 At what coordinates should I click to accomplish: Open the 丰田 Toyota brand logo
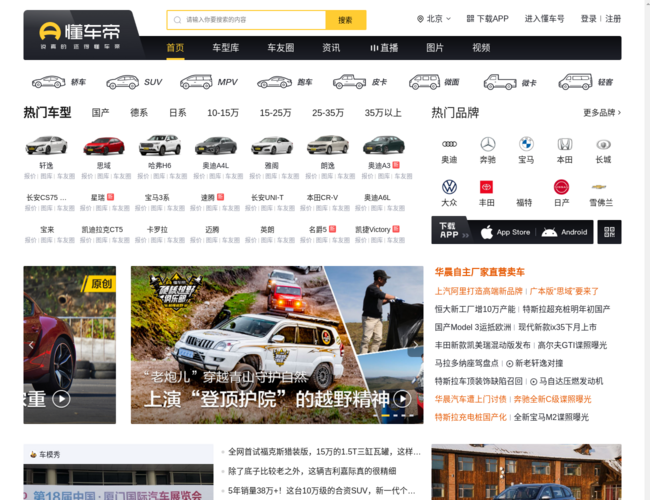click(486, 187)
